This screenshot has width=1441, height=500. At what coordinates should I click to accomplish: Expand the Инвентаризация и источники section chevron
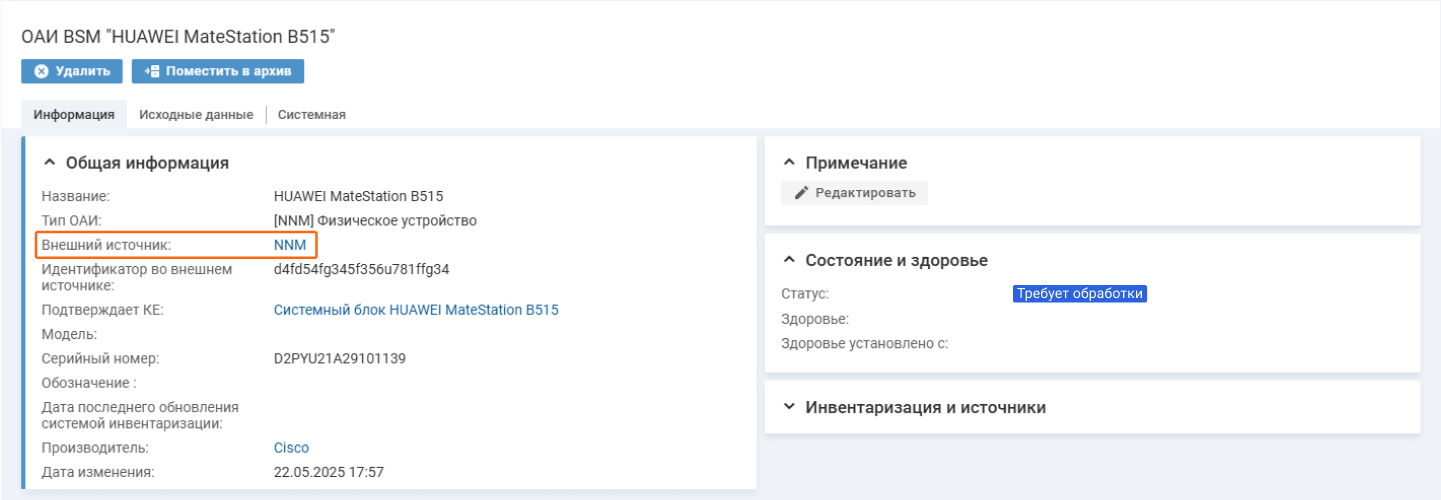click(x=789, y=407)
